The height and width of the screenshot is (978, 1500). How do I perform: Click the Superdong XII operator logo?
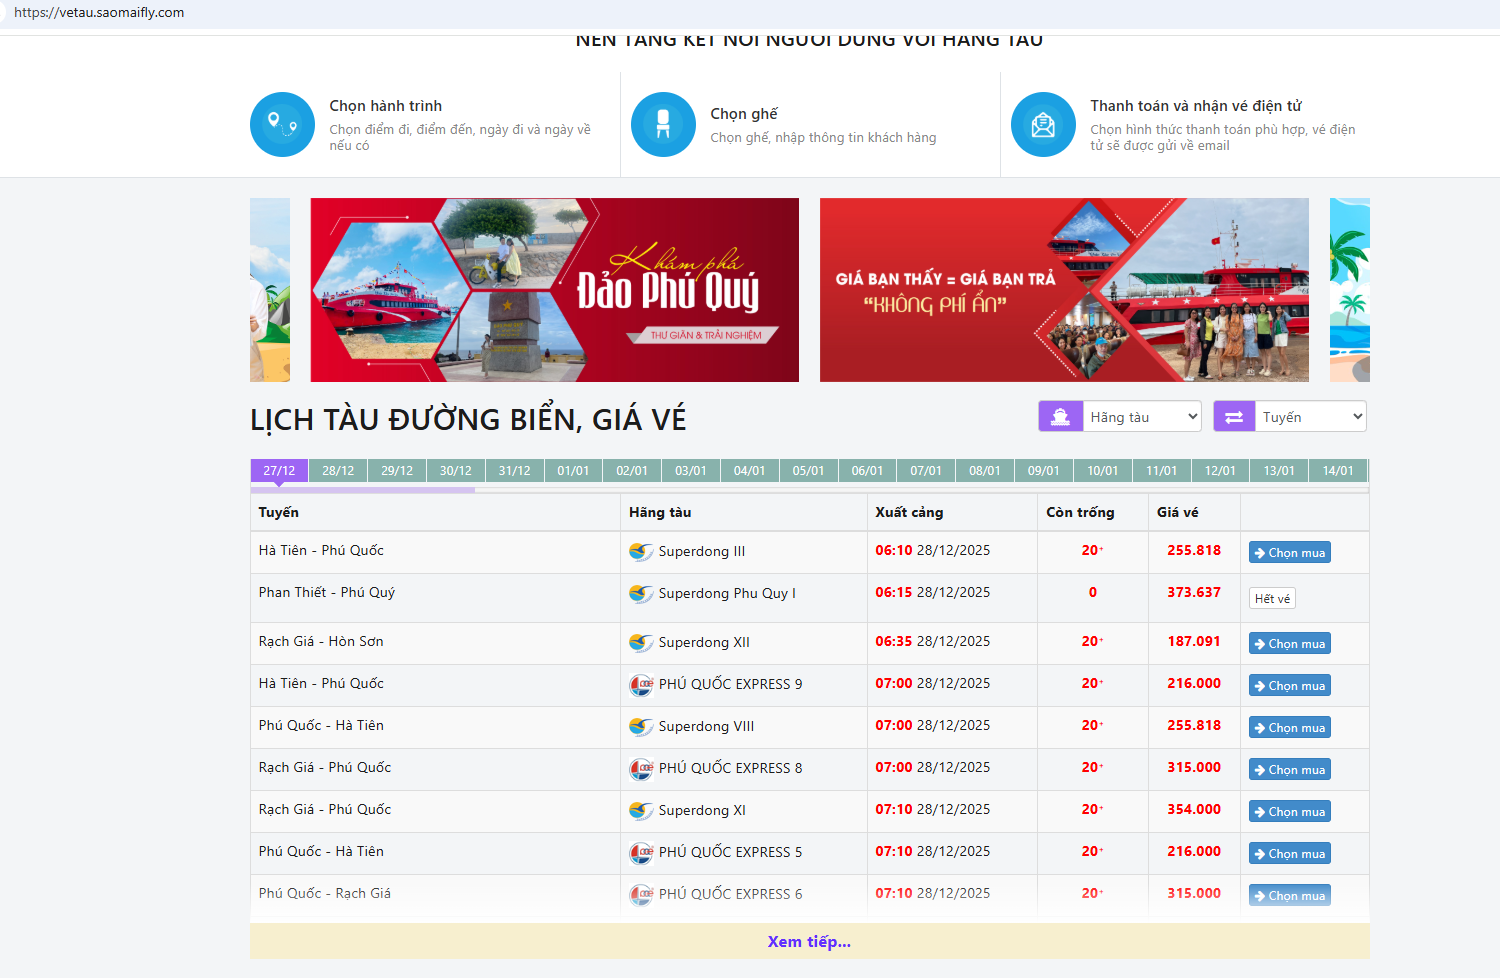[x=641, y=643]
